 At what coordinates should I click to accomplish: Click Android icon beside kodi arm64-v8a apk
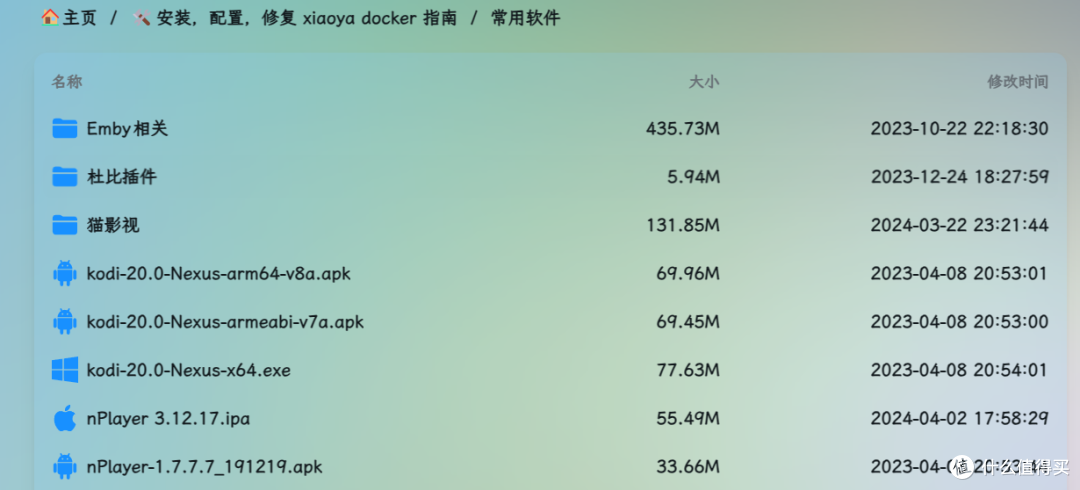(x=65, y=273)
